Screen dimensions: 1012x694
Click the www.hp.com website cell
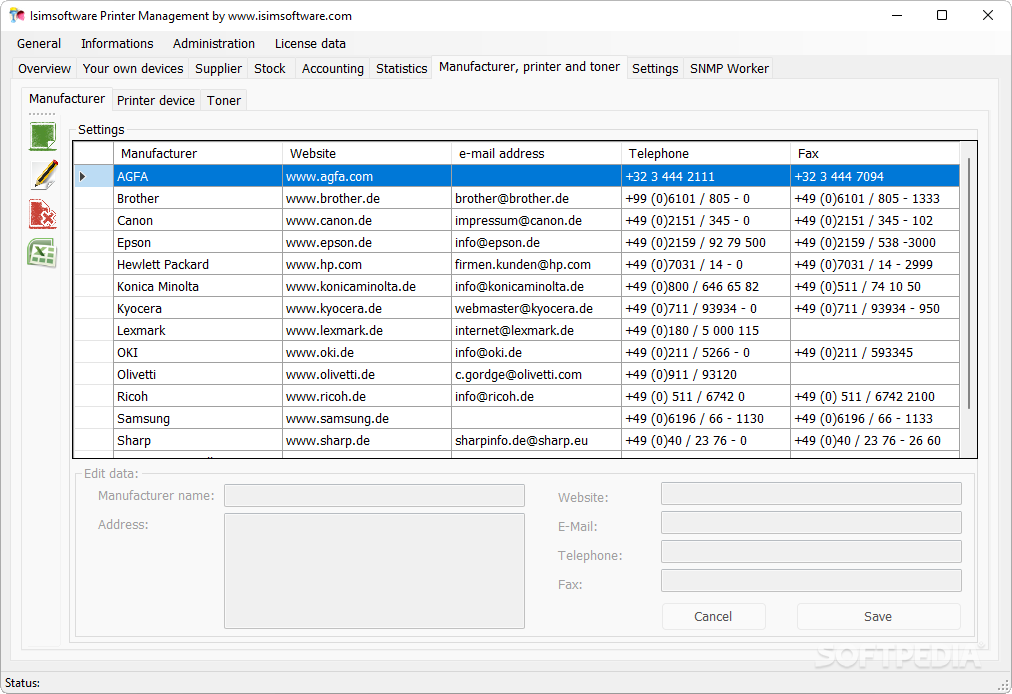367,264
